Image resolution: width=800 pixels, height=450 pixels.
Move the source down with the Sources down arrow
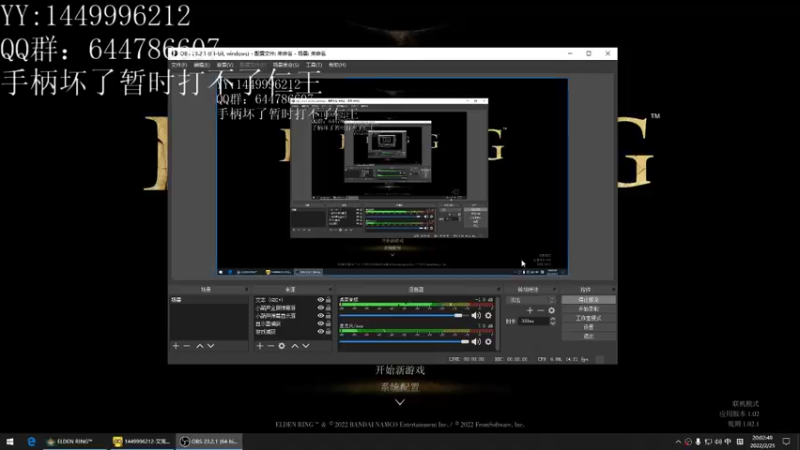pyautogui.click(x=306, y=346)
